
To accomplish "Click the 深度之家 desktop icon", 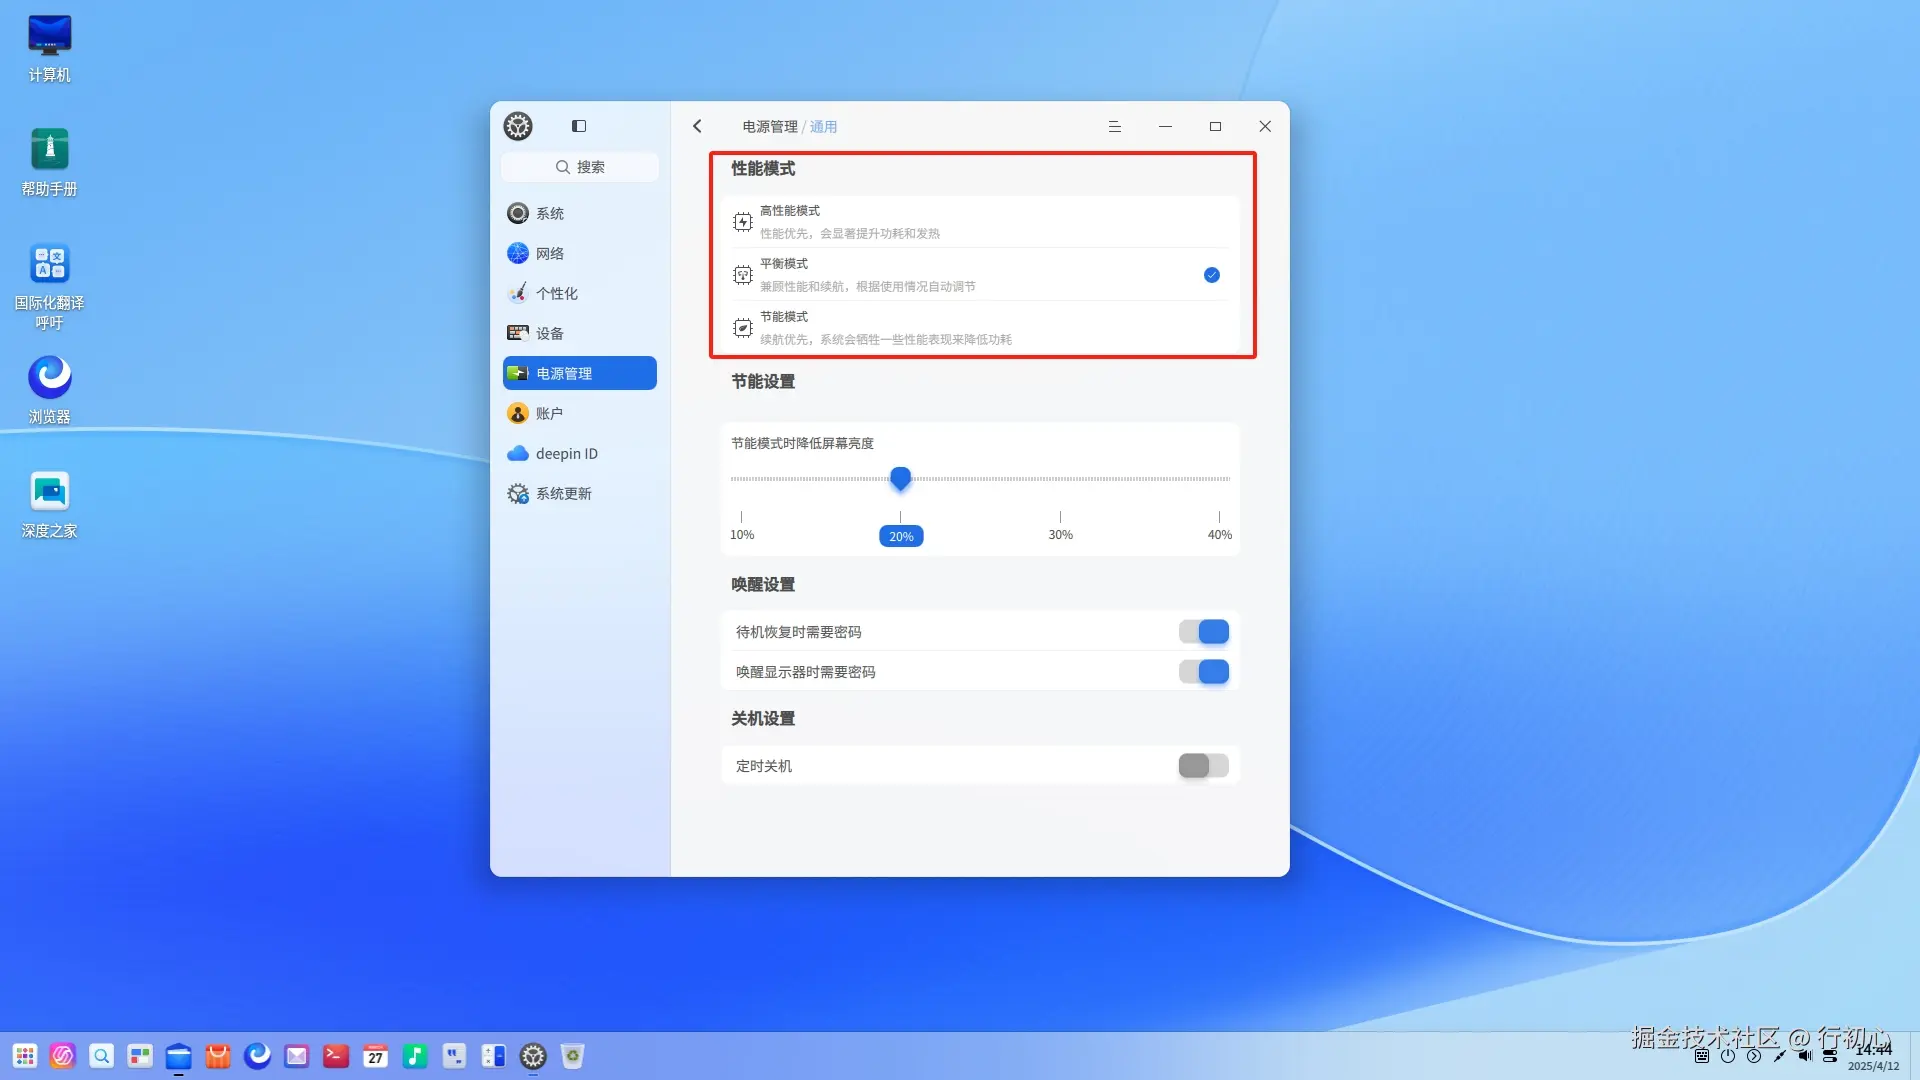I will 49,504.
